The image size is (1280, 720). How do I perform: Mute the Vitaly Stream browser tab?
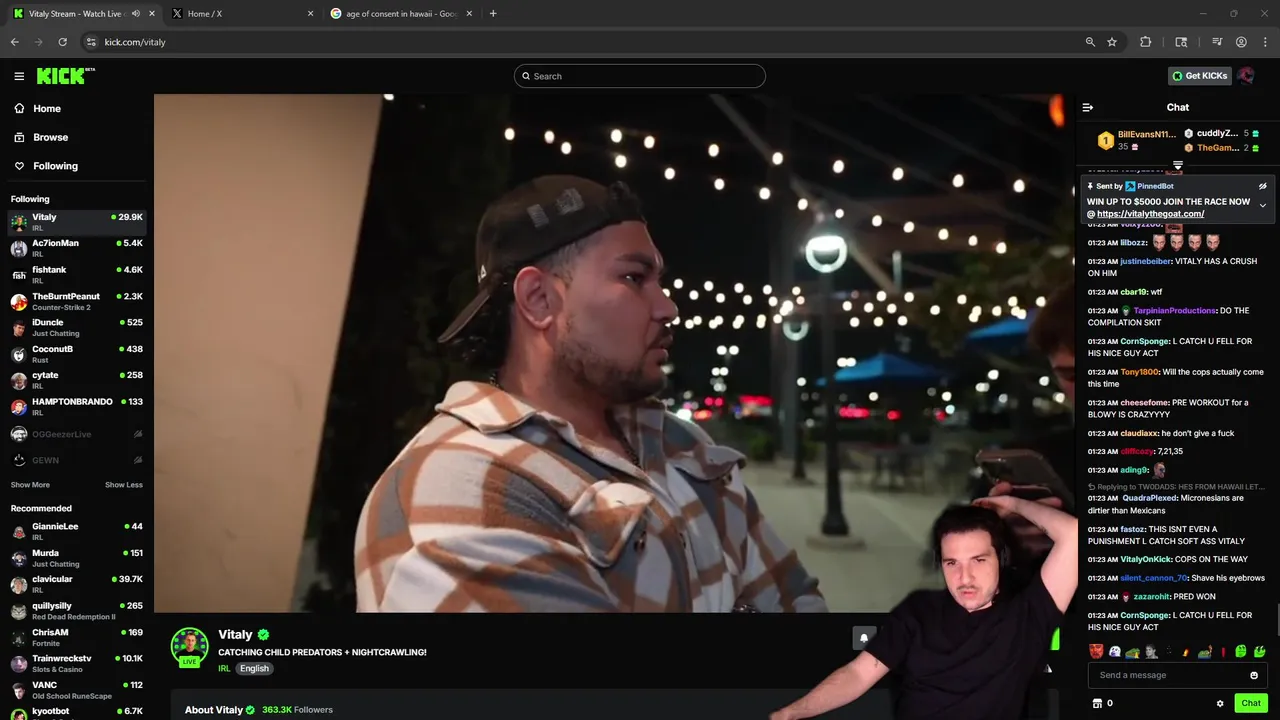click(x=135, y=14)
